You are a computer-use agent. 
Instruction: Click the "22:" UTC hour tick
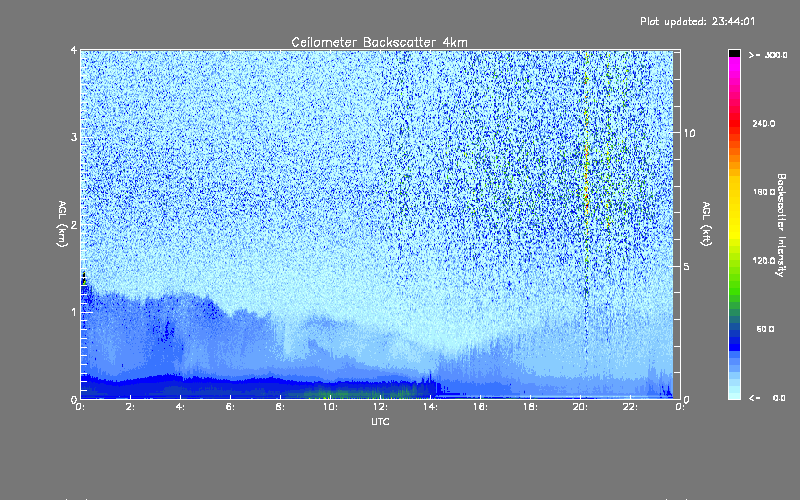(630, 407)
